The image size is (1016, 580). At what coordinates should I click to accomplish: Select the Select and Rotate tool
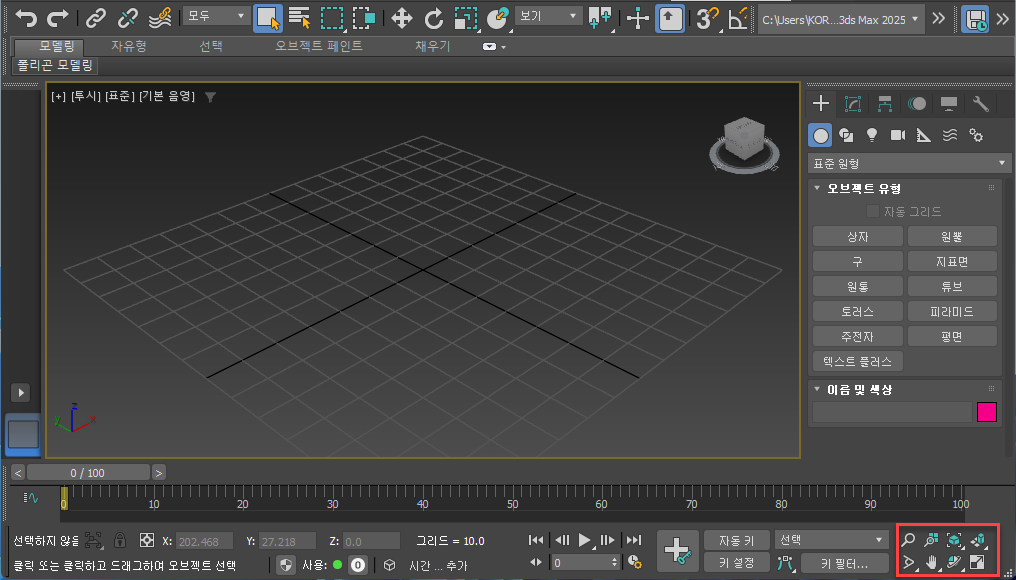(x=433, y=17)
